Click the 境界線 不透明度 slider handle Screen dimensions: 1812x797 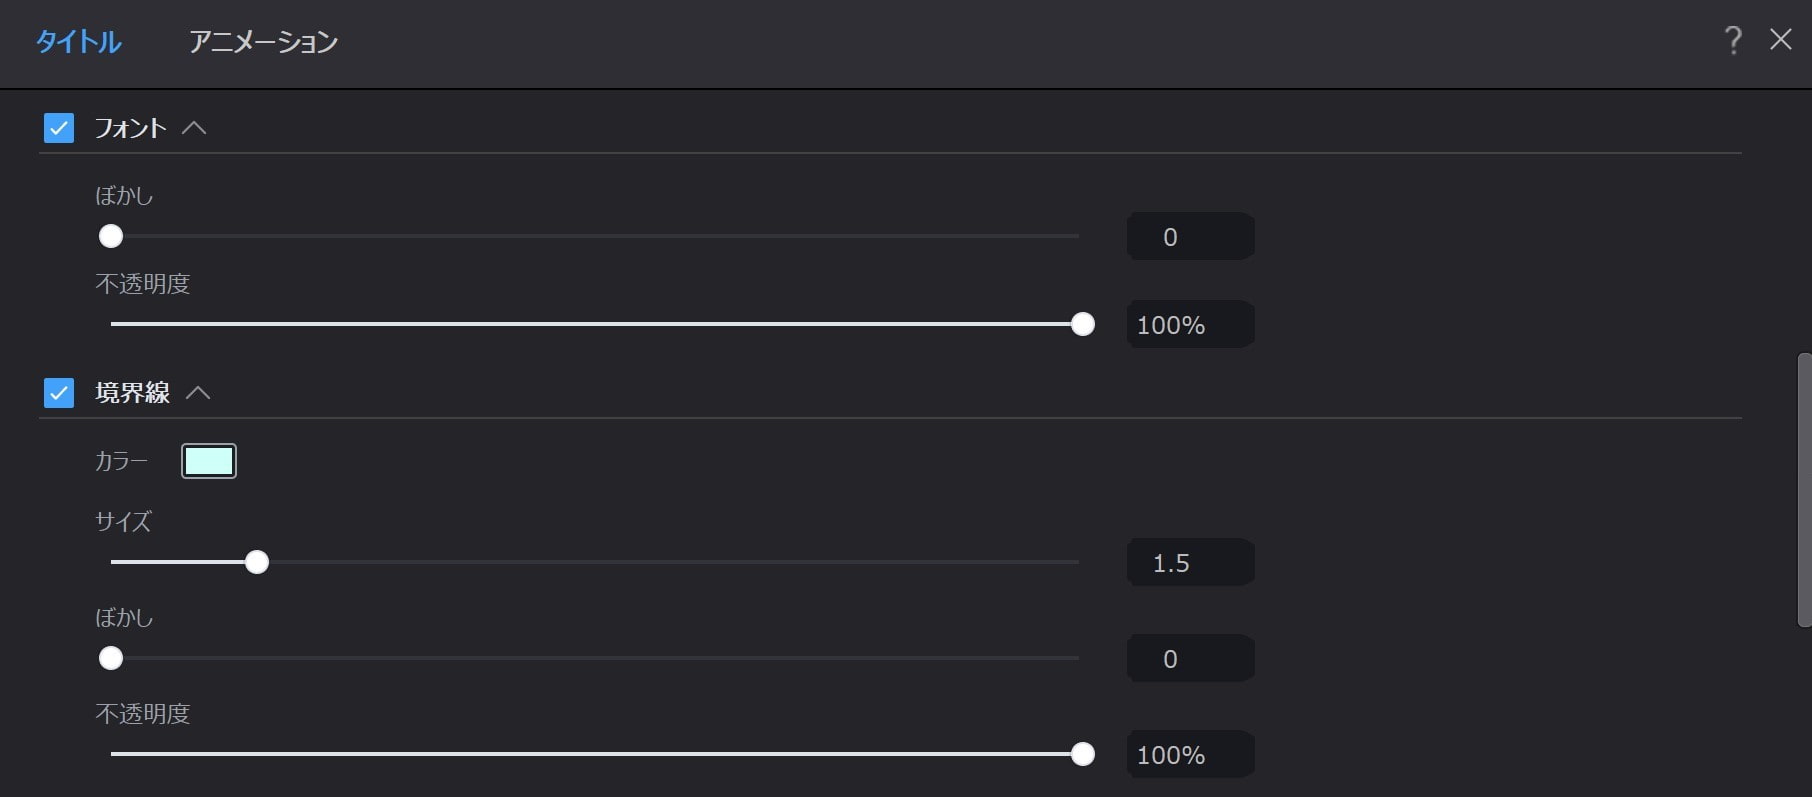point(1082,754)
